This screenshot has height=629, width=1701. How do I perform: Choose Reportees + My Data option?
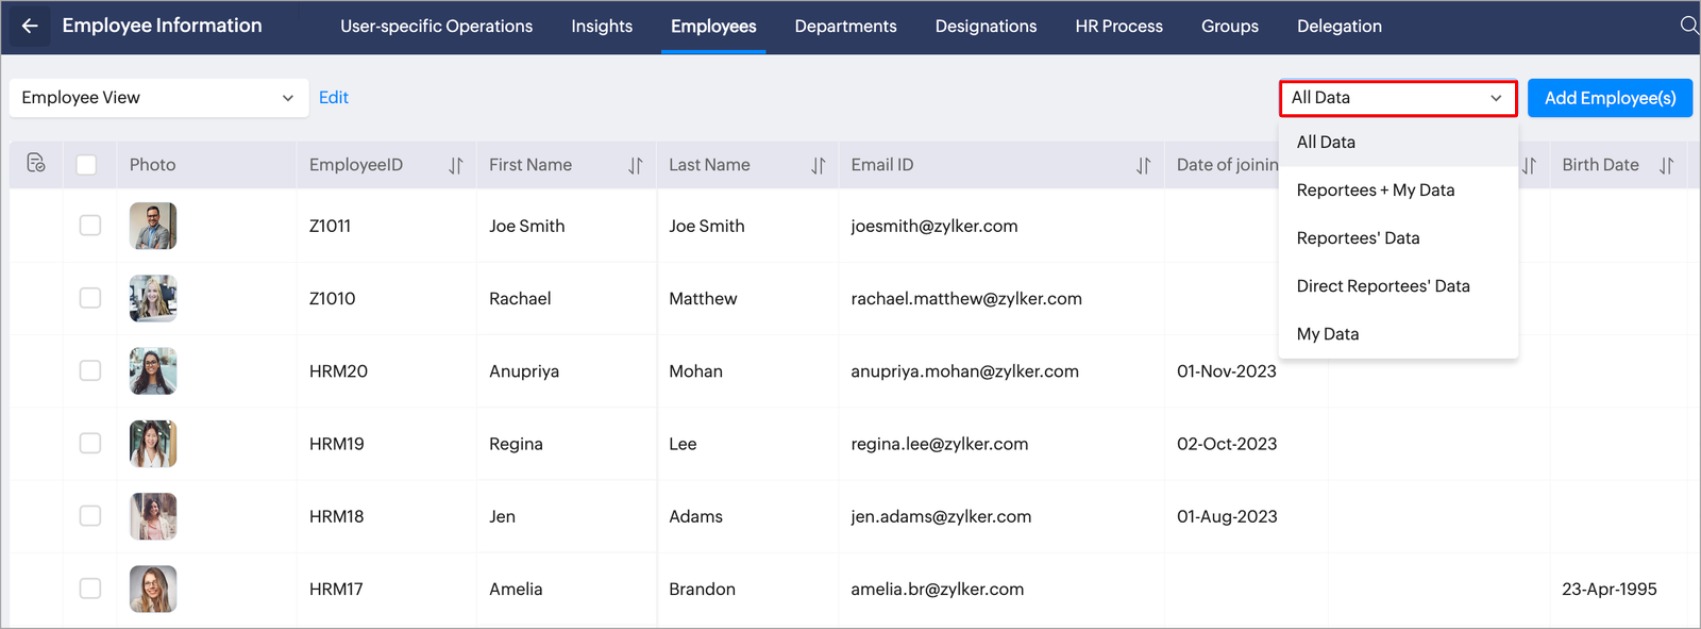(1375, 190)
